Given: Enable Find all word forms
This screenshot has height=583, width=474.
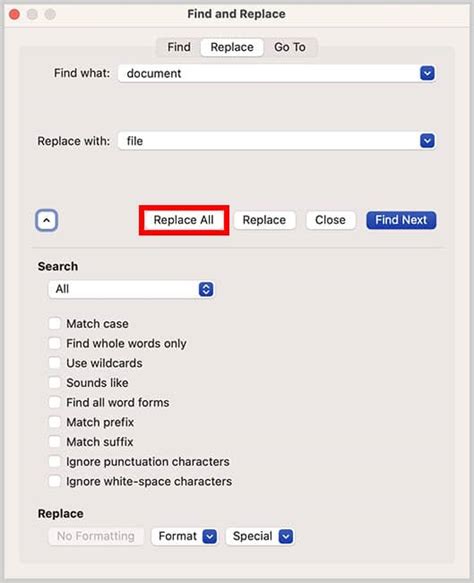Looking at the screenshot, I should click(55, 402).
